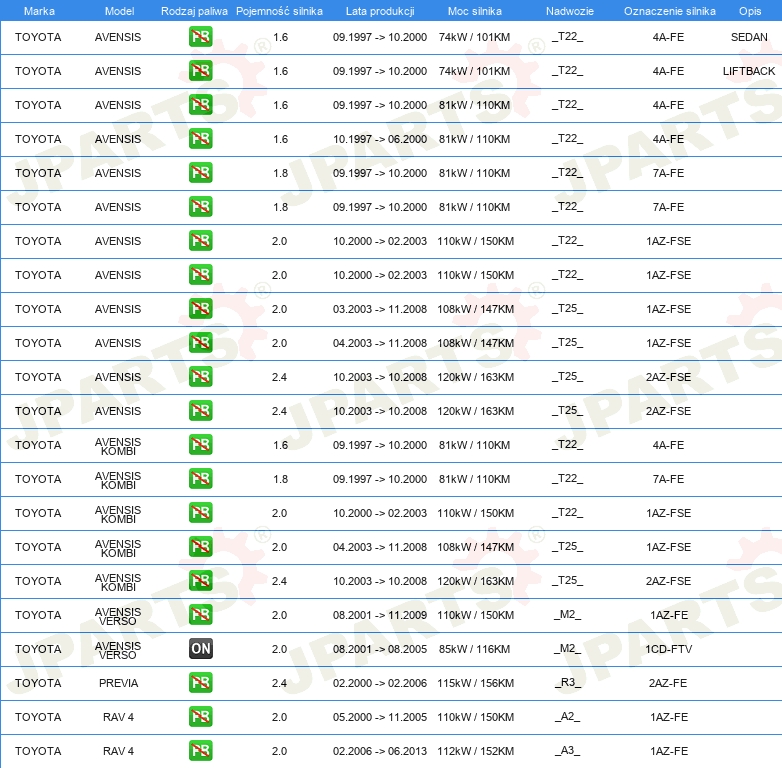Click the petrol icon for Avensis Kombi 2.0 _T25_
Screen dimensions: 782x768
click(200, 547)
